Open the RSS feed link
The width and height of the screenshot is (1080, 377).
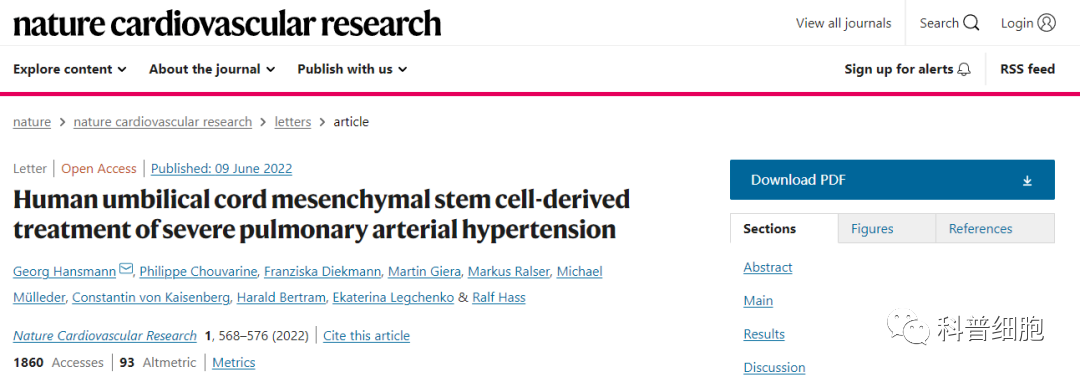1028,69
